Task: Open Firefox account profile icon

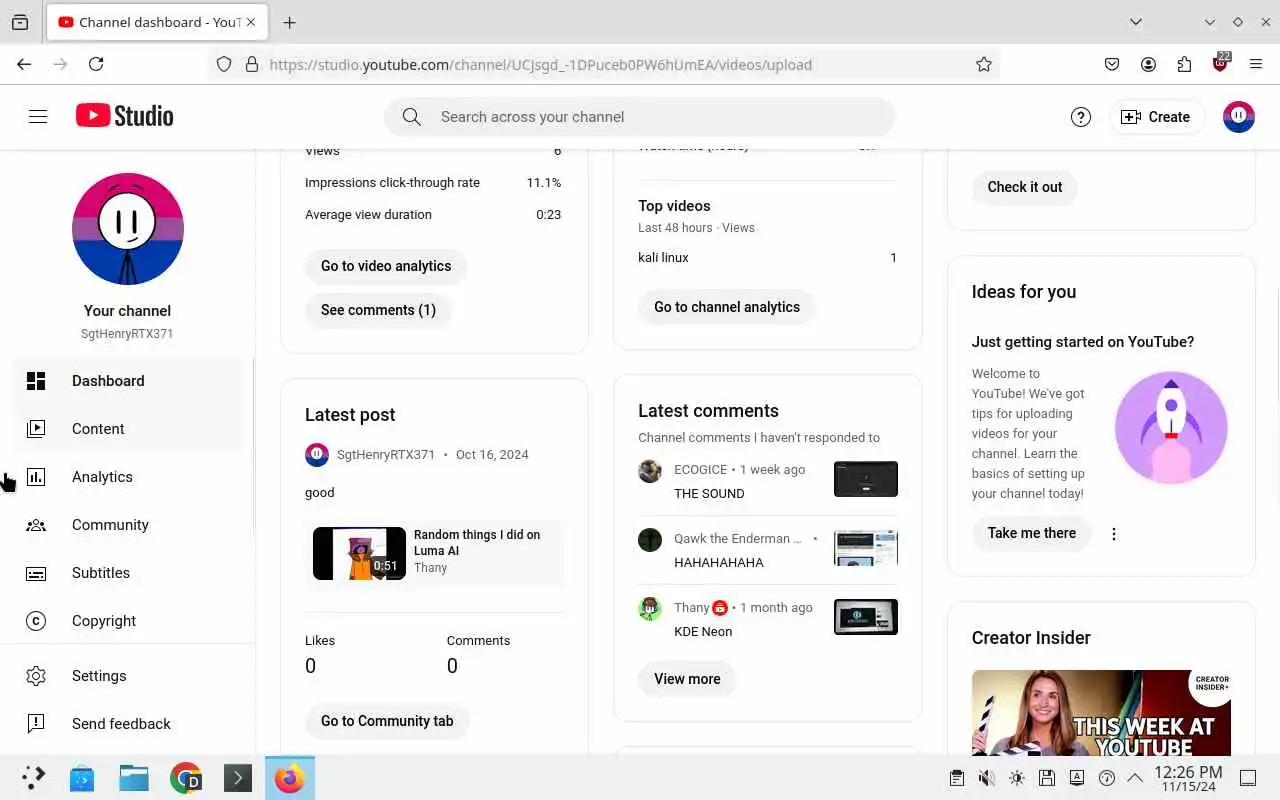Action: point(1148,64)
